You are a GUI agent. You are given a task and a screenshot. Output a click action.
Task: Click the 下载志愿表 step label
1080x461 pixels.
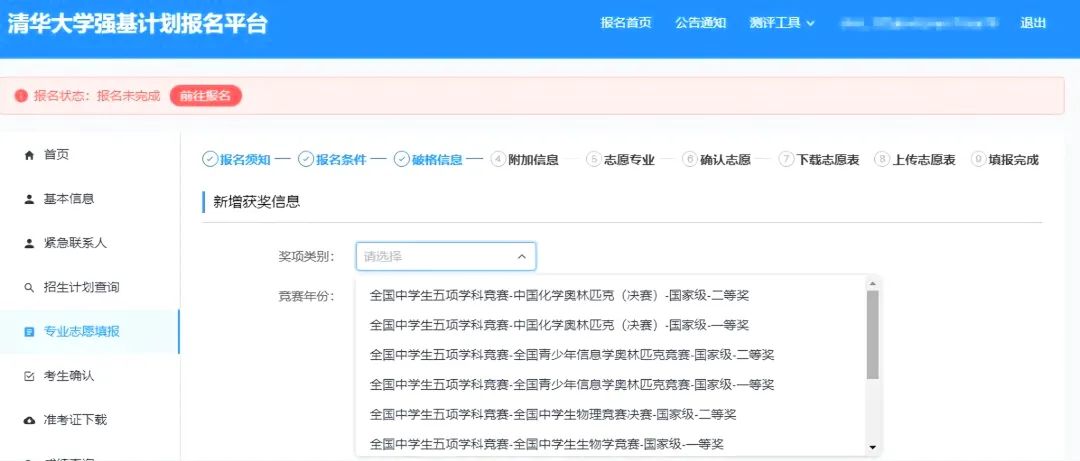(828, 160)
